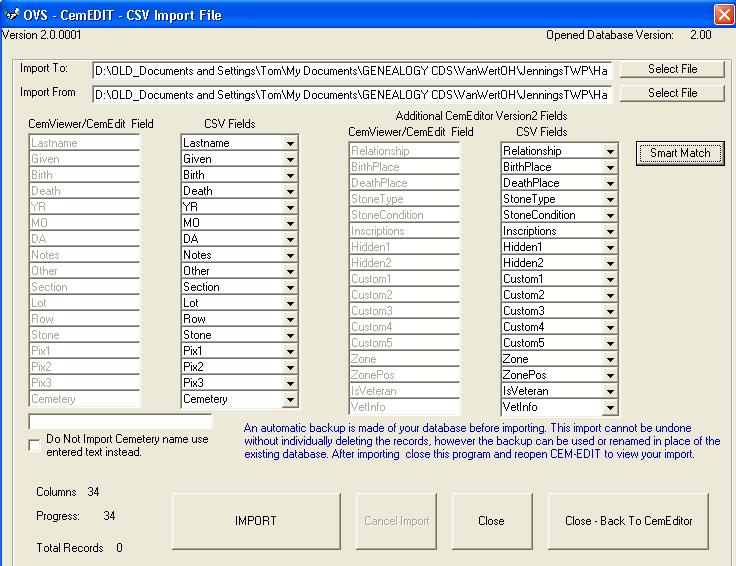Click the blue automatic backup notice text
This screenshot has height=566, width=736.
(x=482, y=441)
